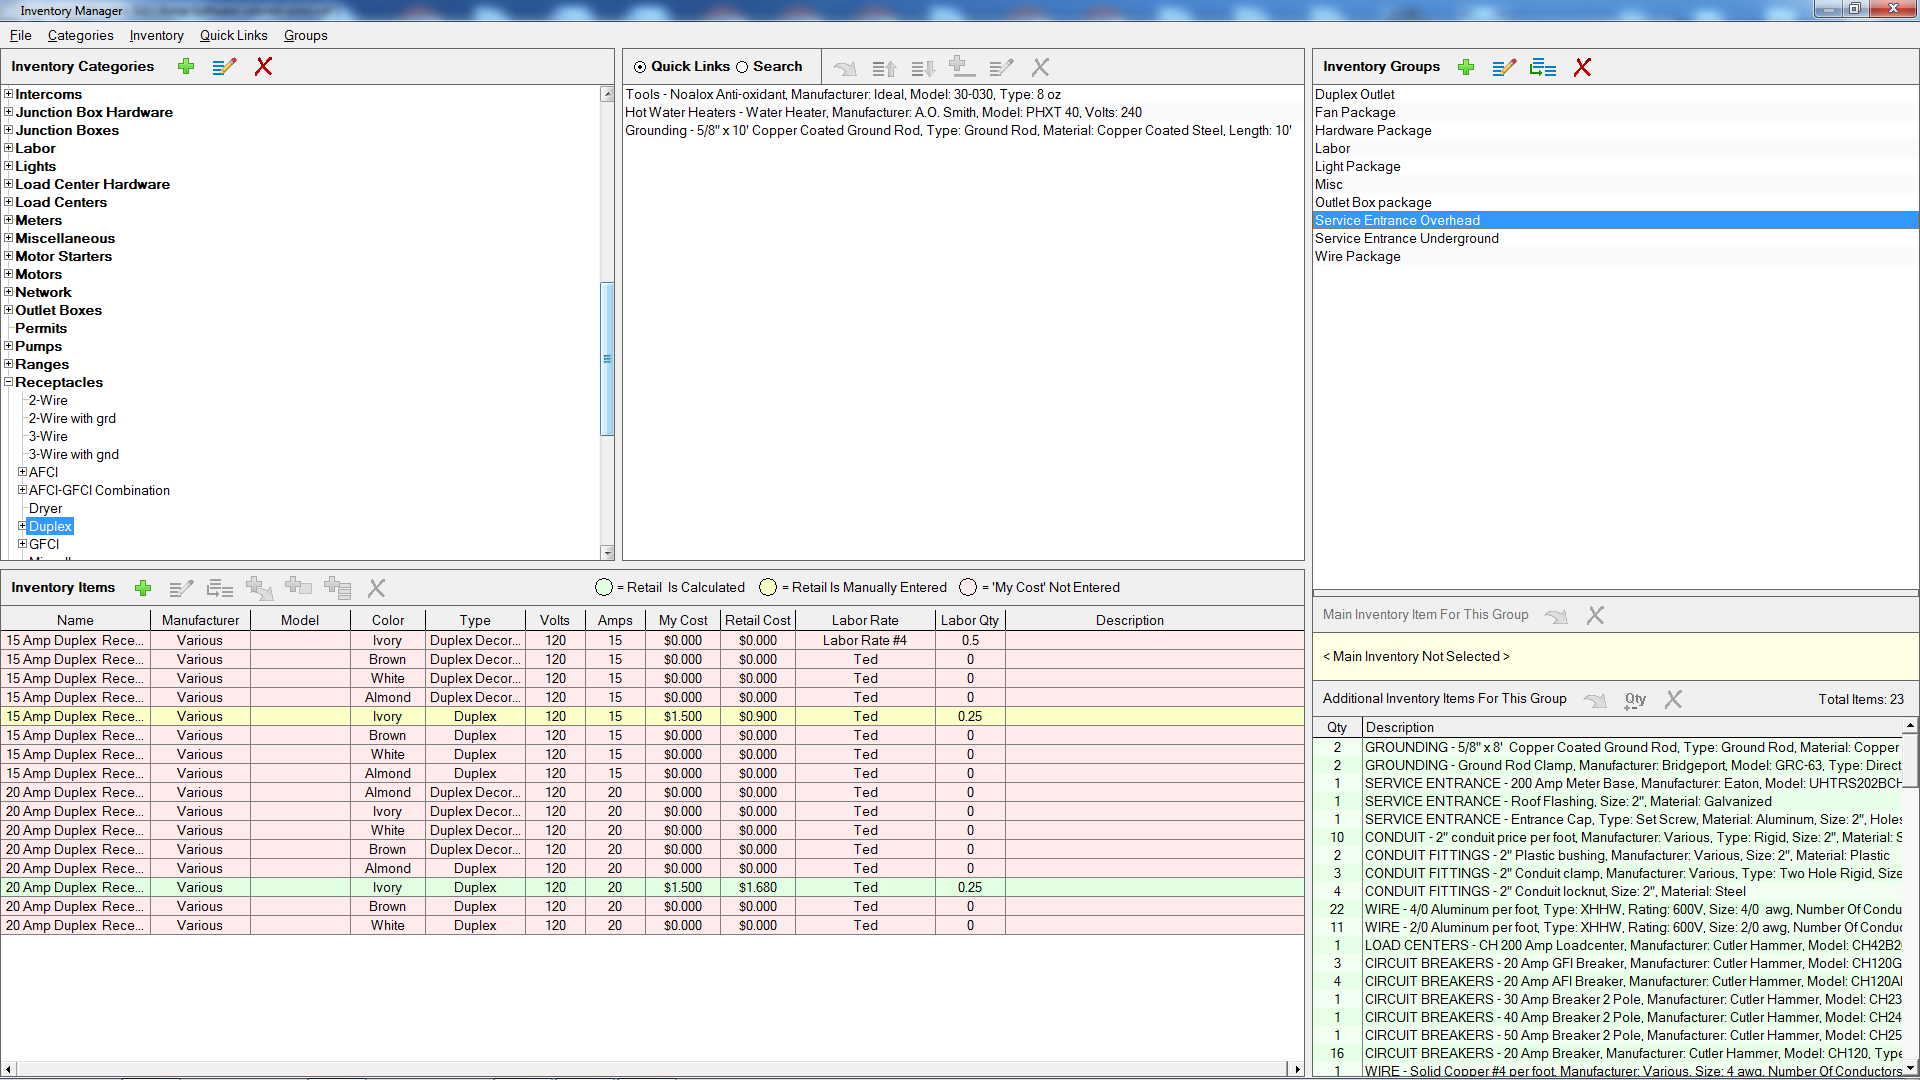Open the Categories menu
1920x1080 pixels.
pyautogui.click(x=80, y=35)
